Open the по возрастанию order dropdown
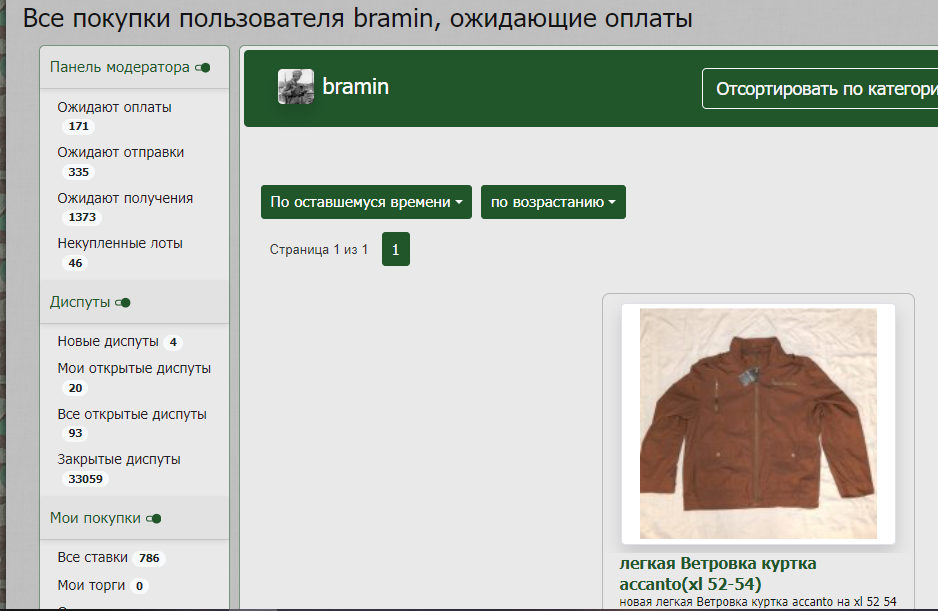 pos(553,202)
